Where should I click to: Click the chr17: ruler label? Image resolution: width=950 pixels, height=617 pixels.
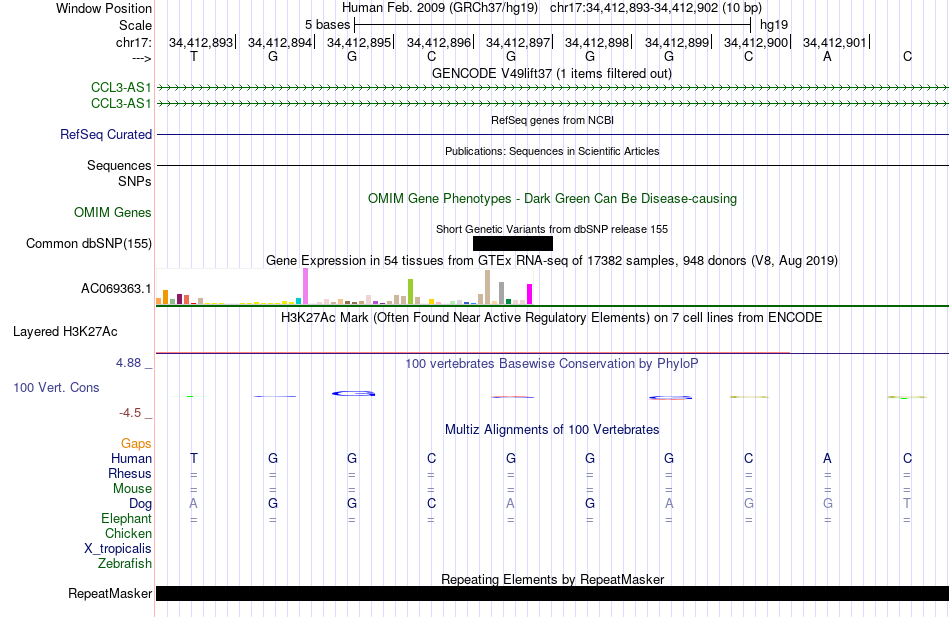133,42
